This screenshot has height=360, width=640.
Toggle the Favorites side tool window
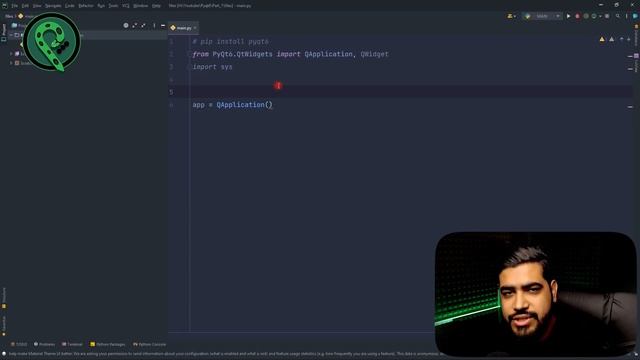click(4, 326)
